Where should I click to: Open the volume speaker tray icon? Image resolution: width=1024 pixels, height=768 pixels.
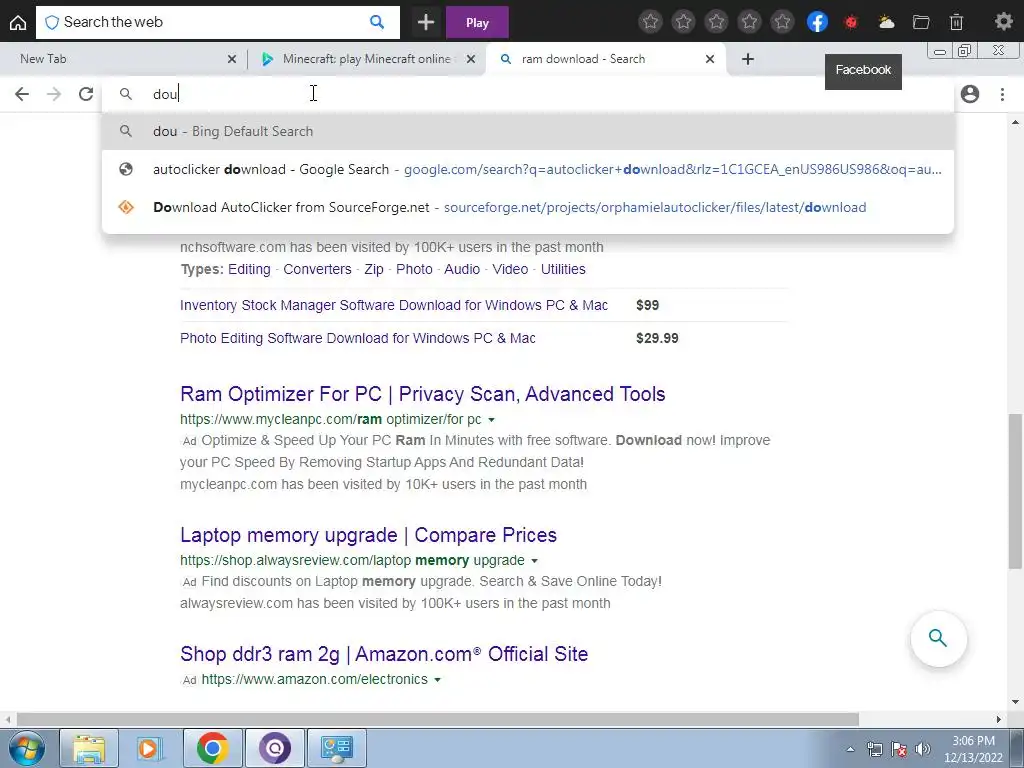(x=922, y=750)
